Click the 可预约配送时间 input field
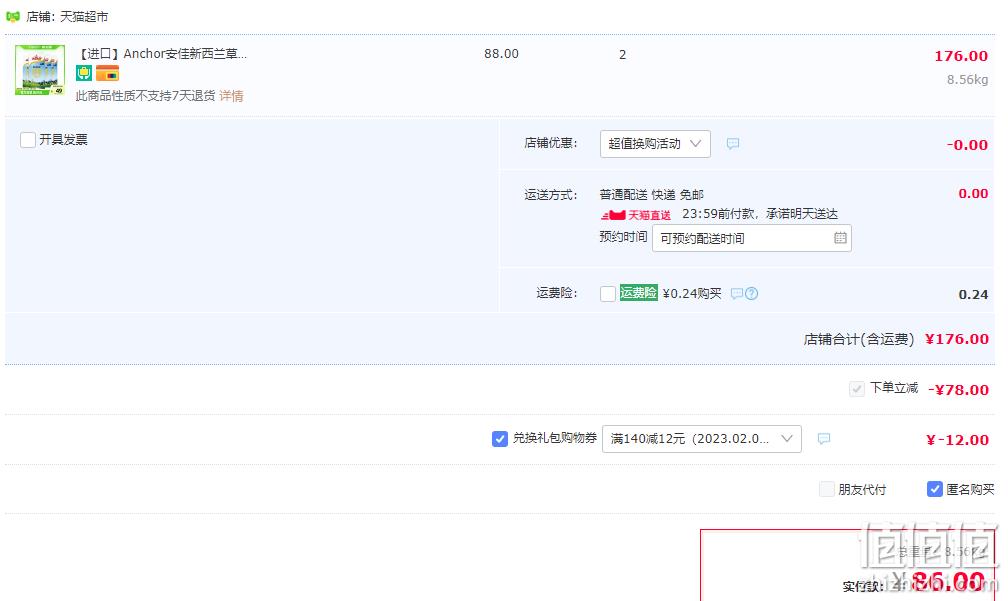This screenshot has height=601, width=1008. point(752,238)
